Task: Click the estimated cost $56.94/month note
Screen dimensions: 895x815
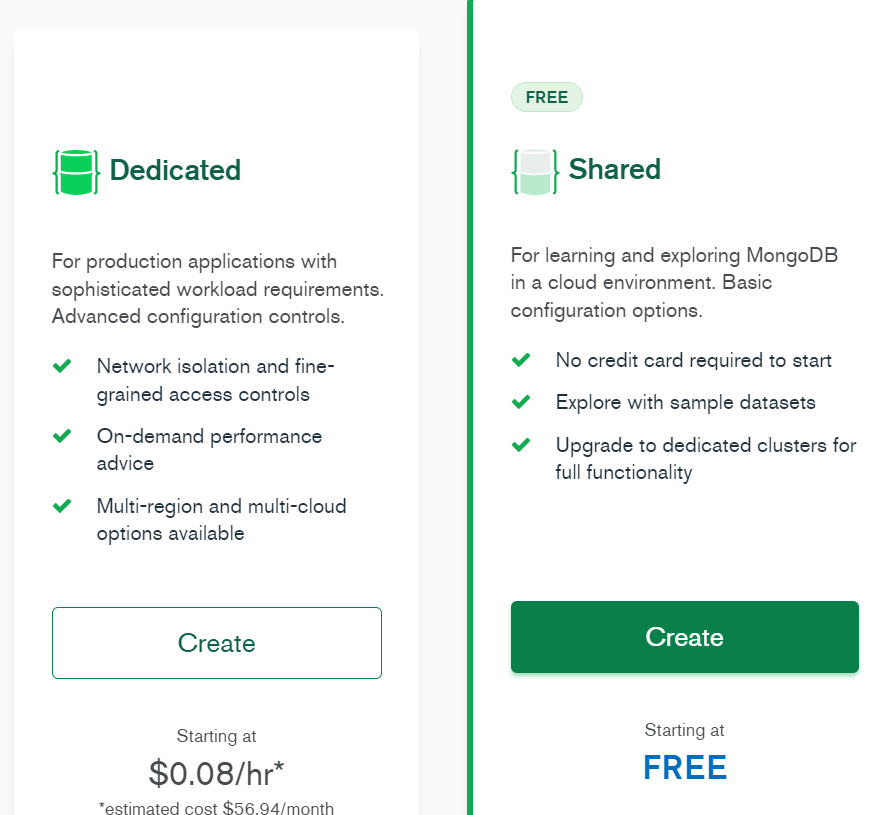Action: [x=216, y=807]
